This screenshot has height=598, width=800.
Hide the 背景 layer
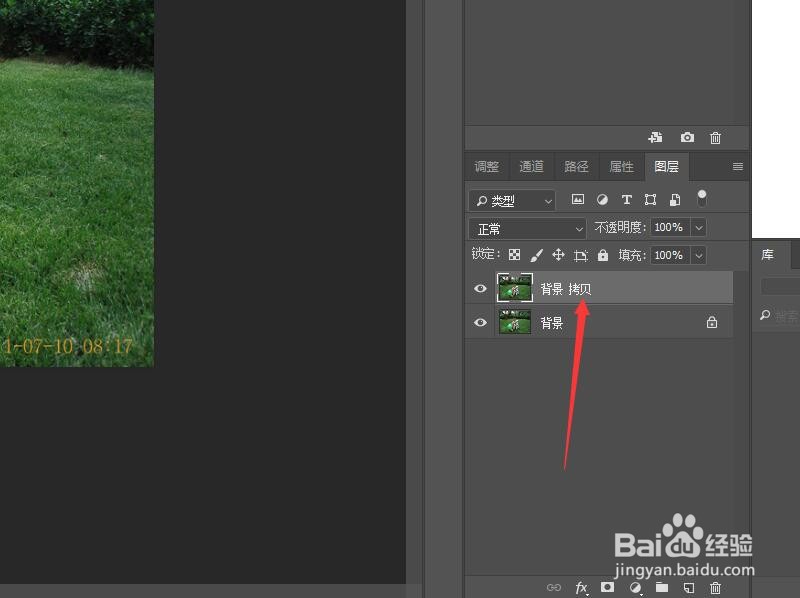click(481, 322)
